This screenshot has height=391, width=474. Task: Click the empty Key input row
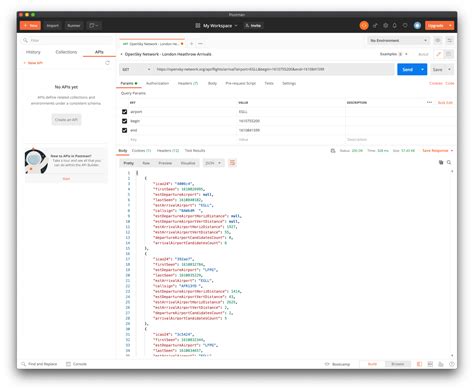(x=182, y=140)
